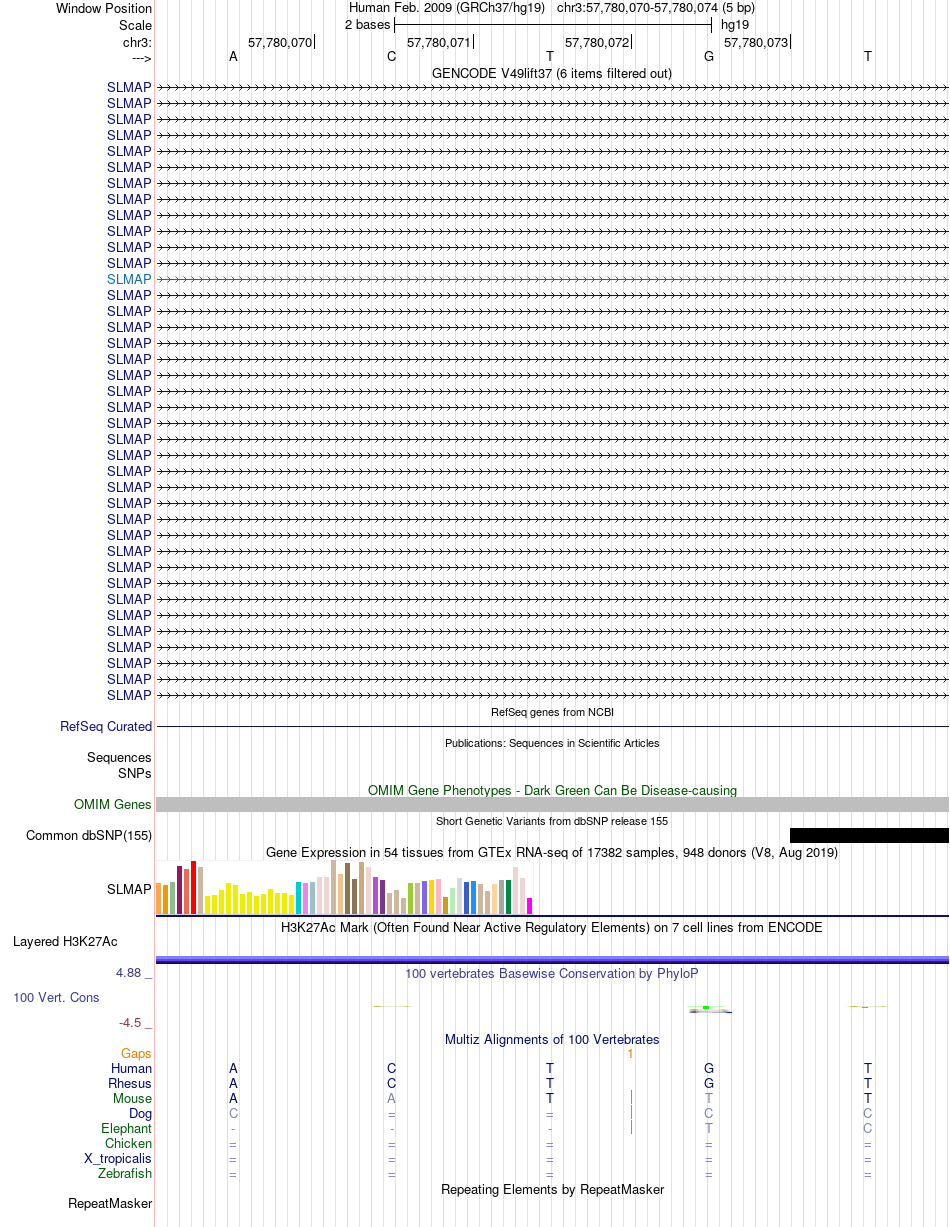Click the cyan bar in GTEx chart

[299, 898]
